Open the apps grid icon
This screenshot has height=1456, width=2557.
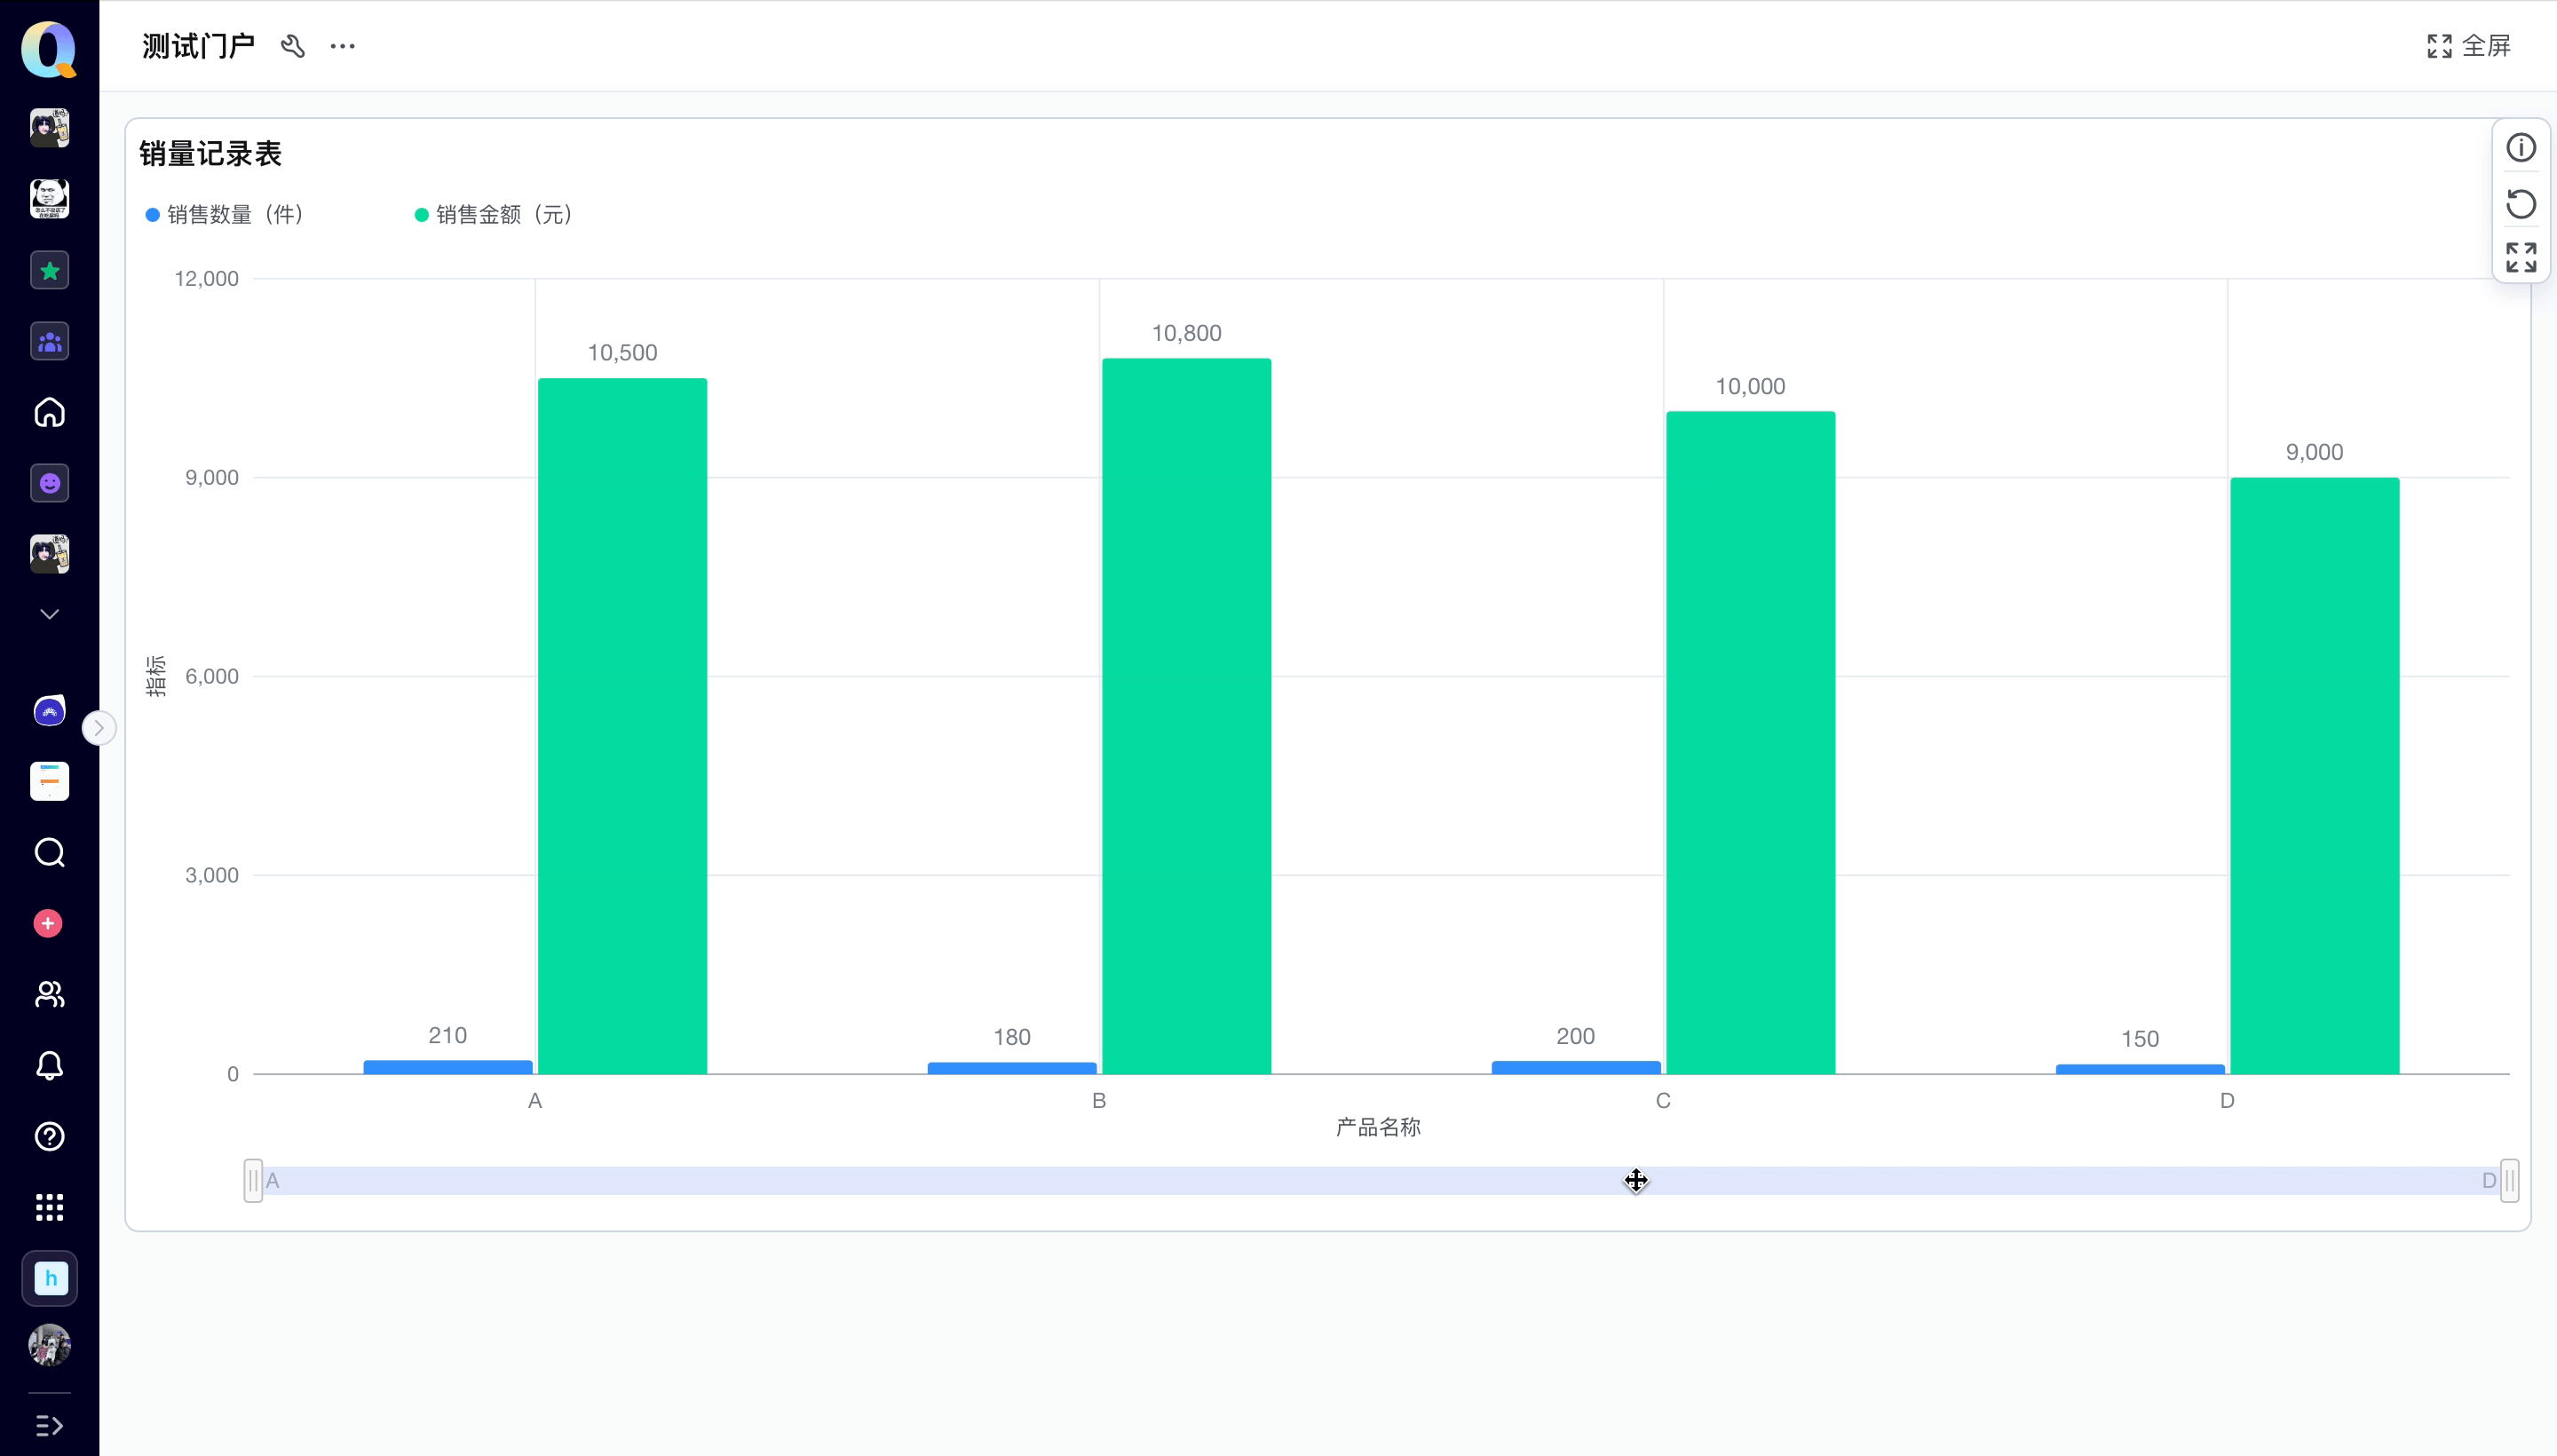(49, 1208)
